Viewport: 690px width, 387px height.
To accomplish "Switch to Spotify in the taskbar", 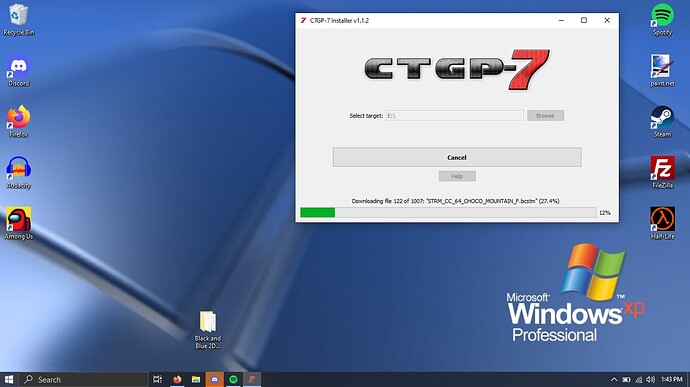I will click(233, 380).
